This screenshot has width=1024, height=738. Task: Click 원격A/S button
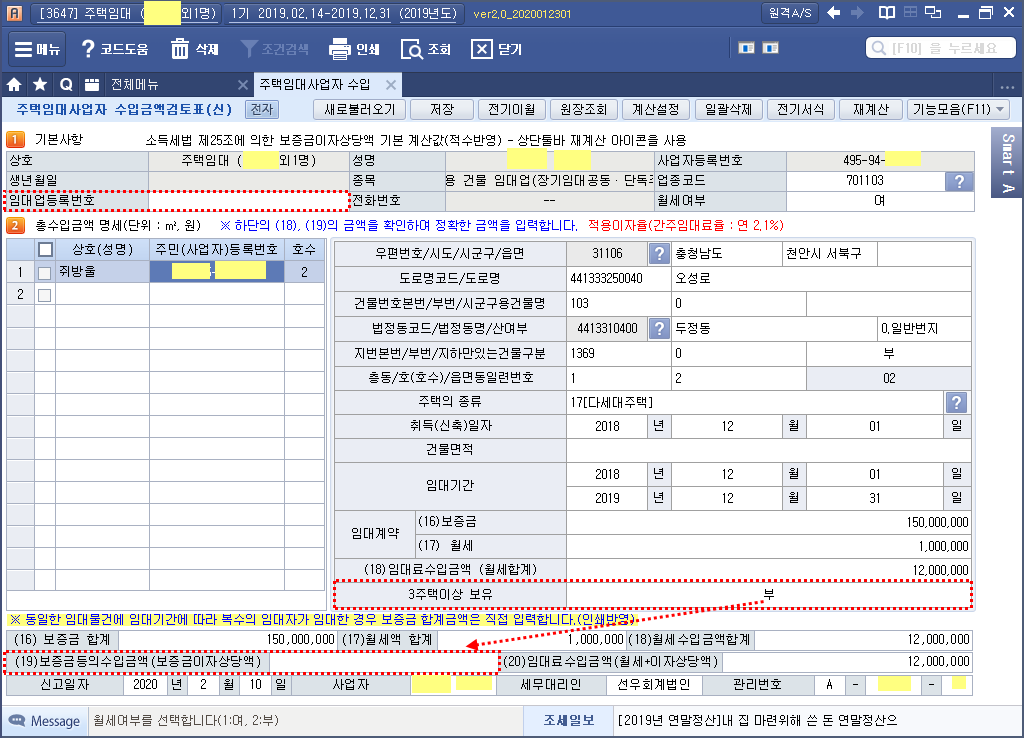[x=790, y=13]
